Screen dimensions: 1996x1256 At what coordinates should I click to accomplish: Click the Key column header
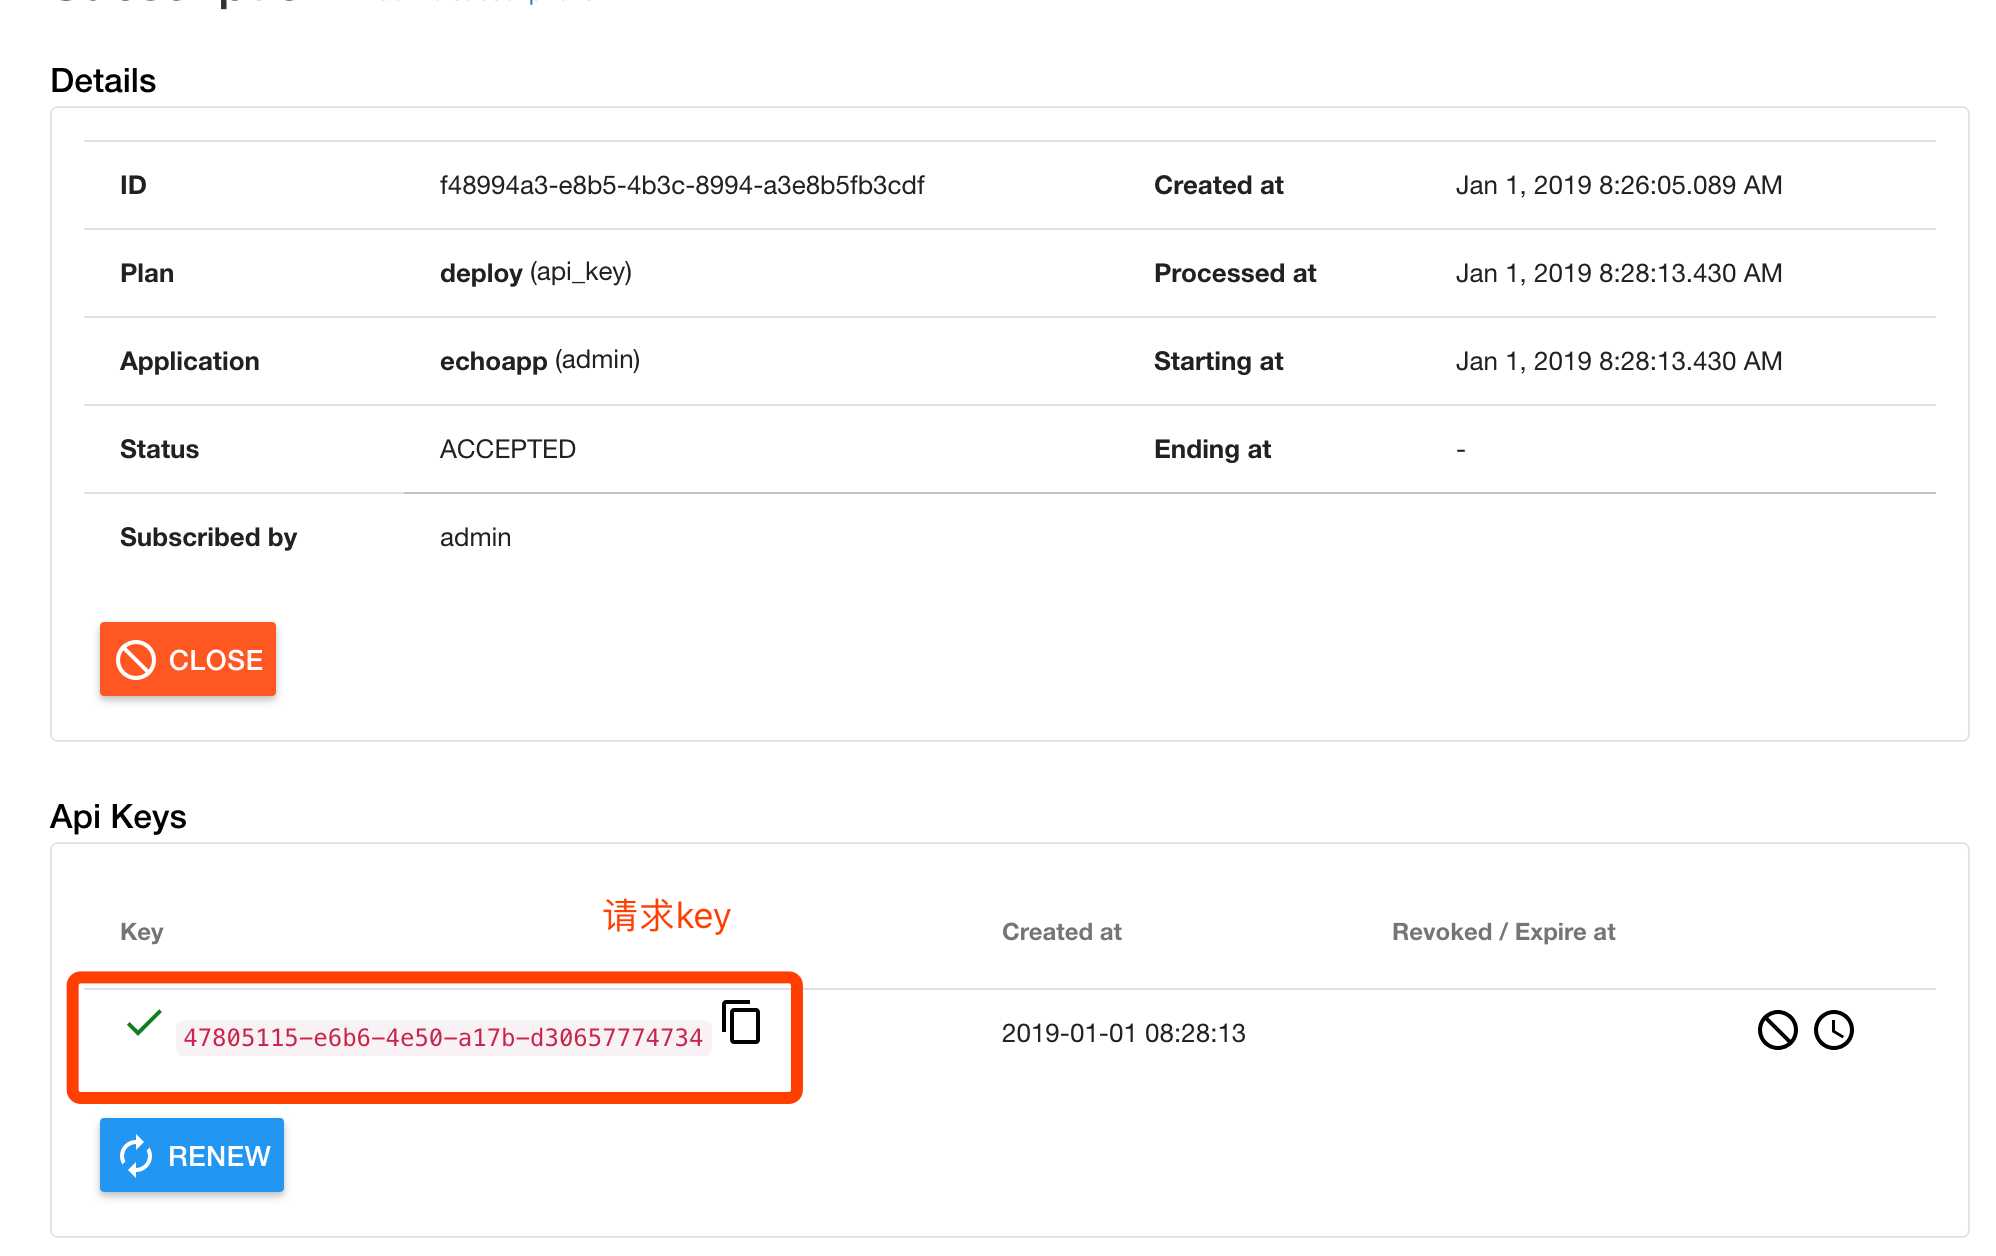pyautogui.click(x=141, y=932)
